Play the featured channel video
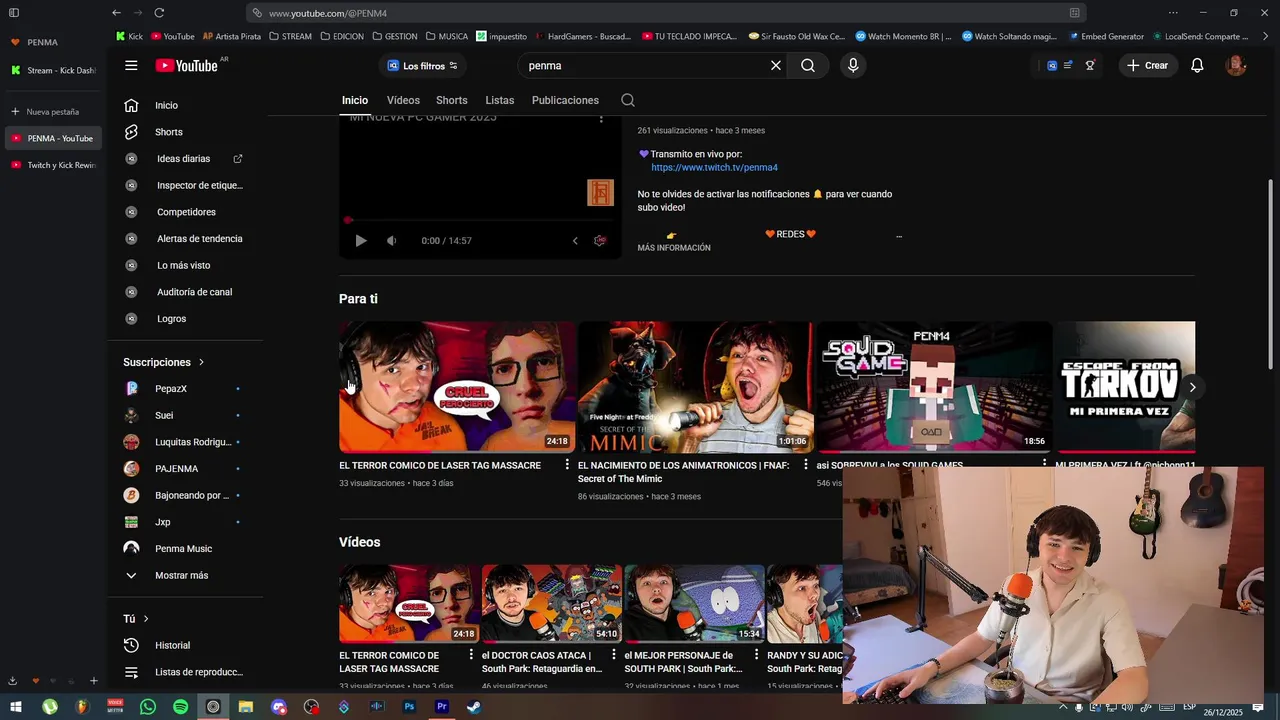The image size is (1280, 720). pyautogui.click(x=361, y=241)
